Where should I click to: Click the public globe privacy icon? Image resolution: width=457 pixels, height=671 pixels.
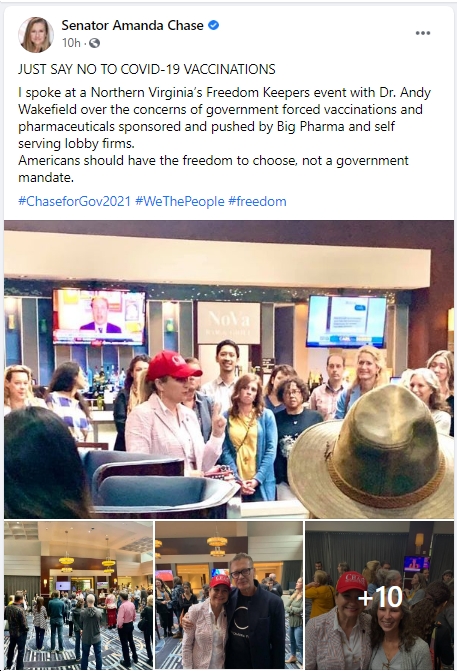[95, 43]
